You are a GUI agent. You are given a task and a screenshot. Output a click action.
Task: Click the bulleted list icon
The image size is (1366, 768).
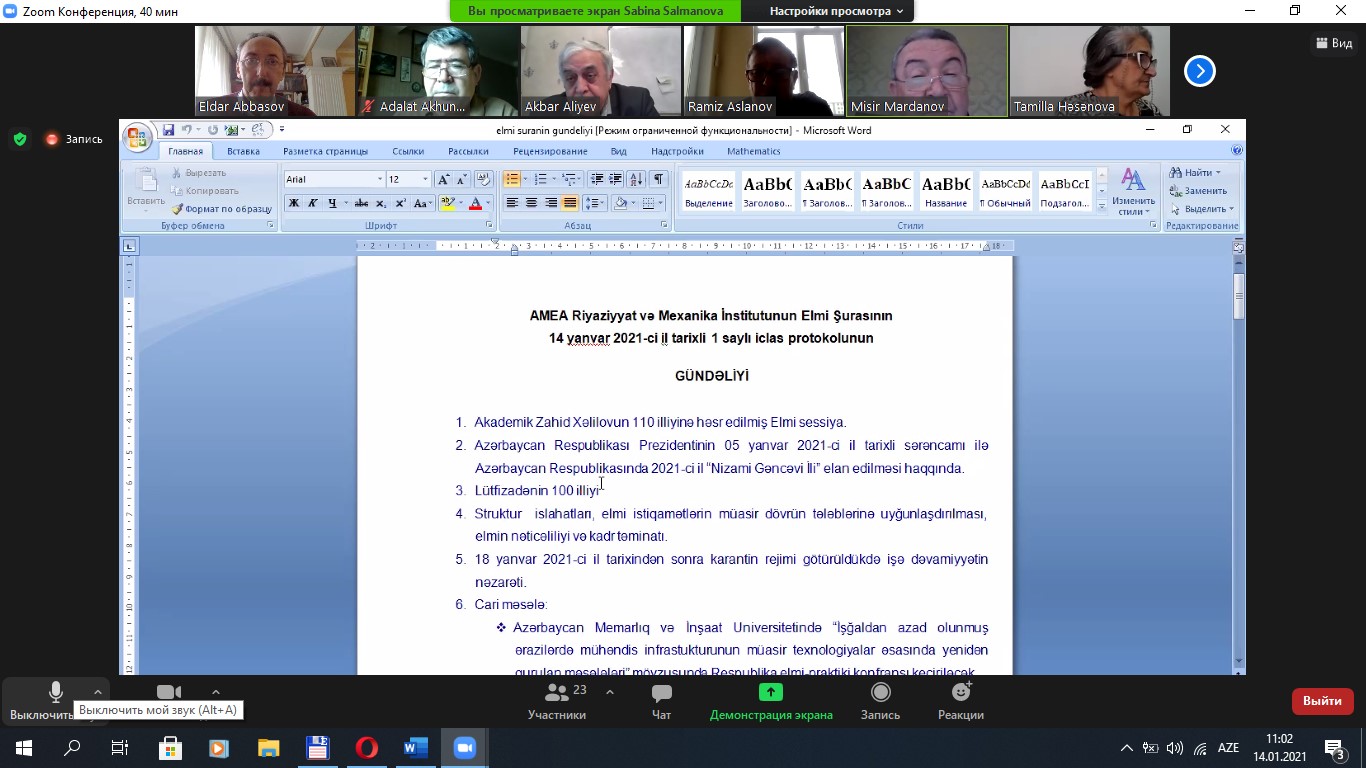(512, 179)
